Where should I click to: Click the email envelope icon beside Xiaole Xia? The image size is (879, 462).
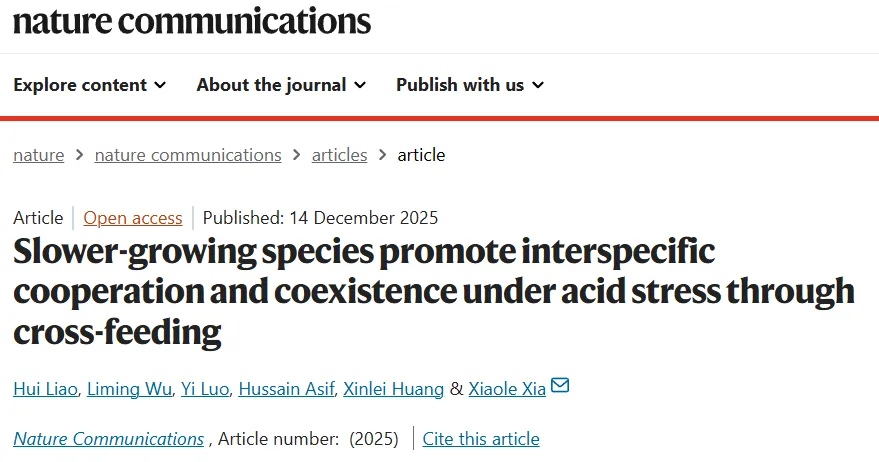[560, 386]
